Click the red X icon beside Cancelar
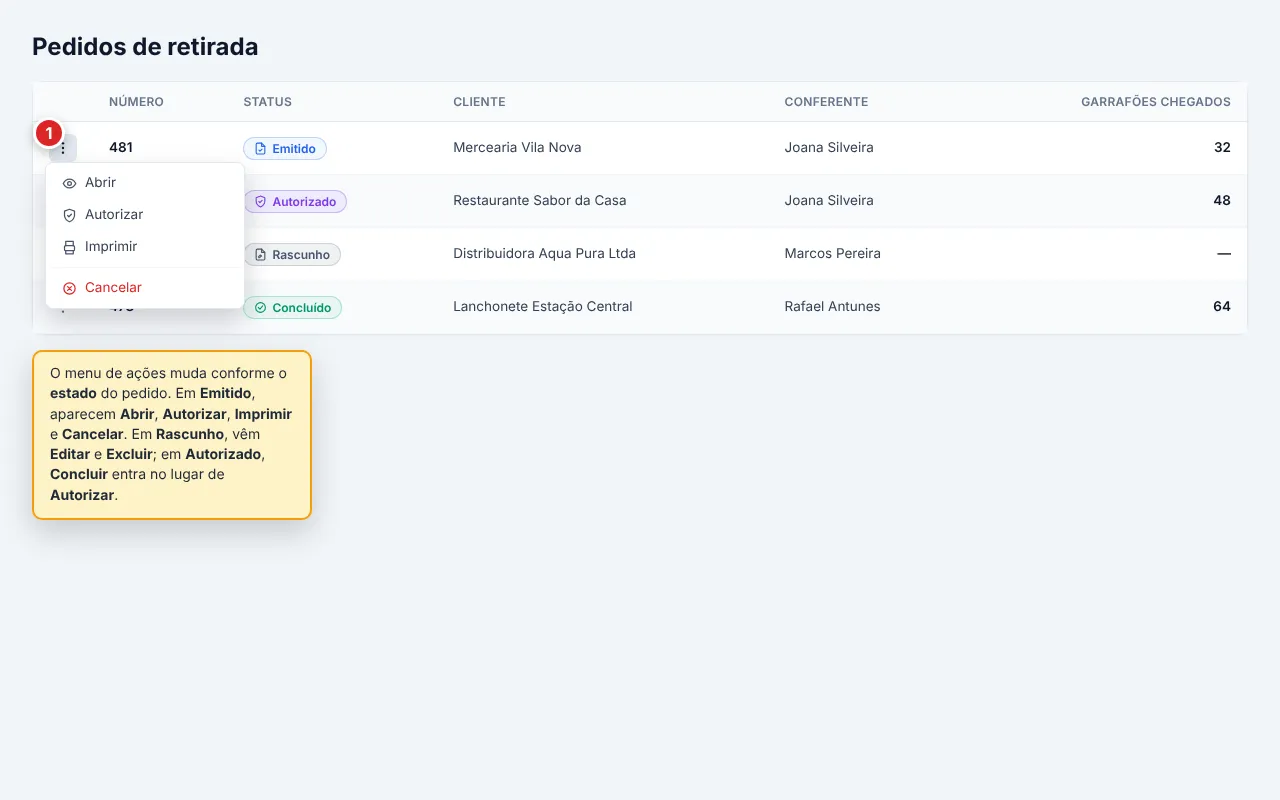The width and height of the screenshot is (1280, 800). (x=69, y=288)
